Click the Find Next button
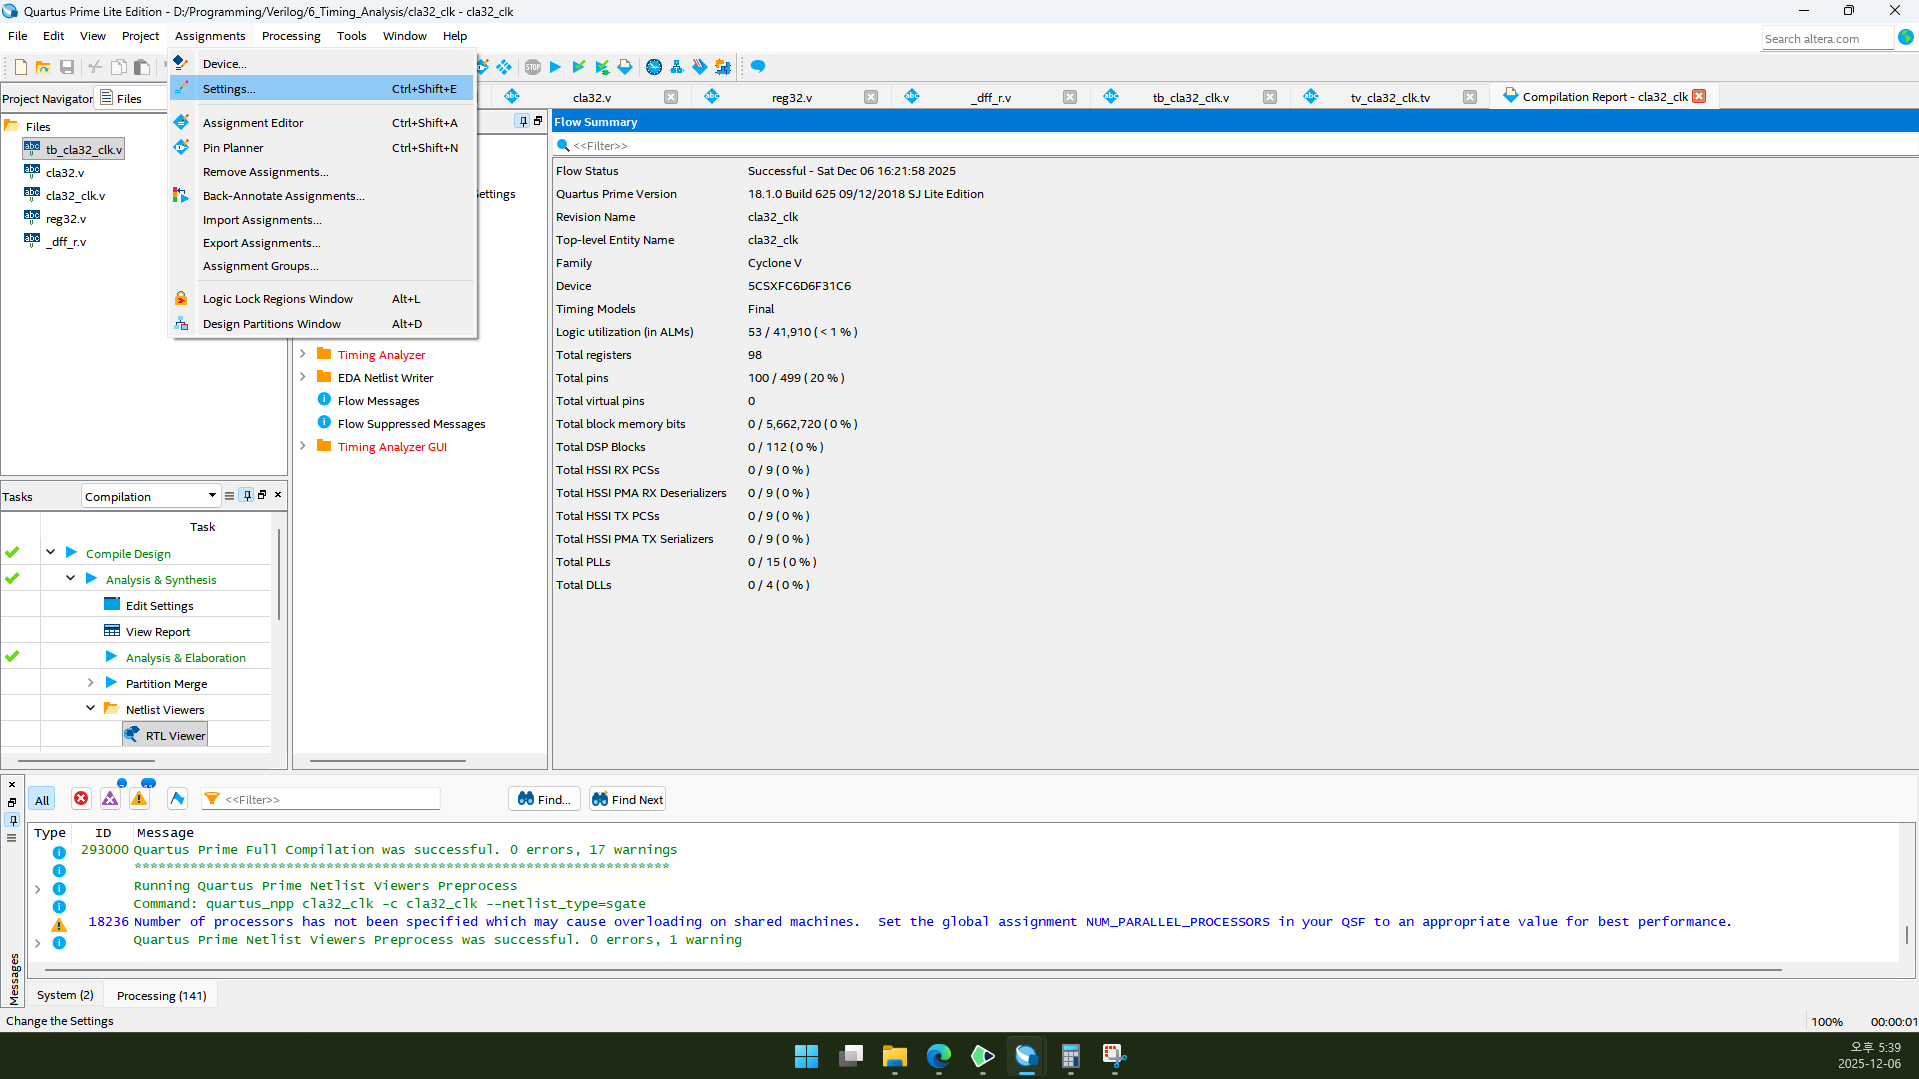This screenshot has width=1919, height=1079. click(x=627, y=800)
